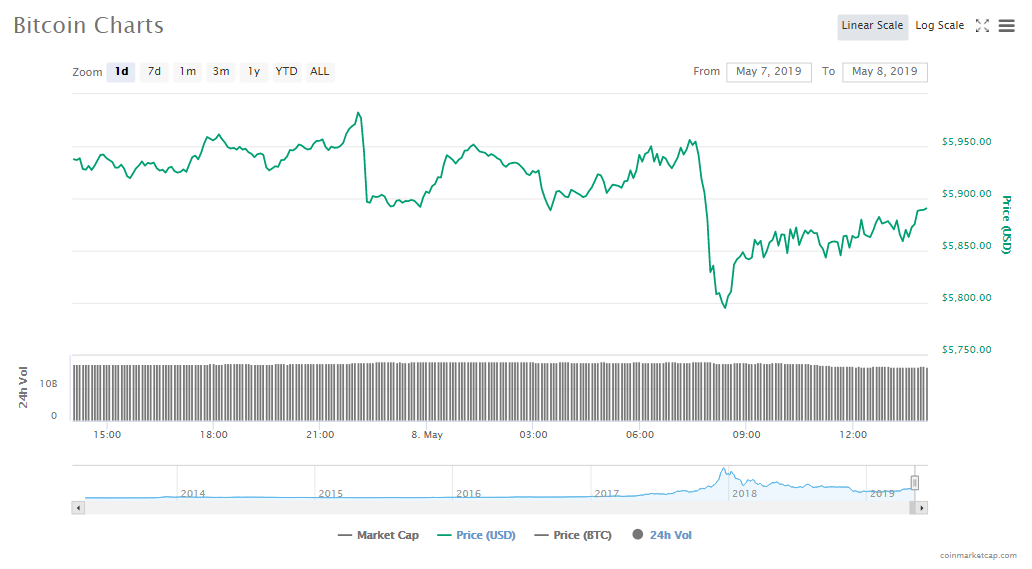Click the From date field

tap(768, 72)
